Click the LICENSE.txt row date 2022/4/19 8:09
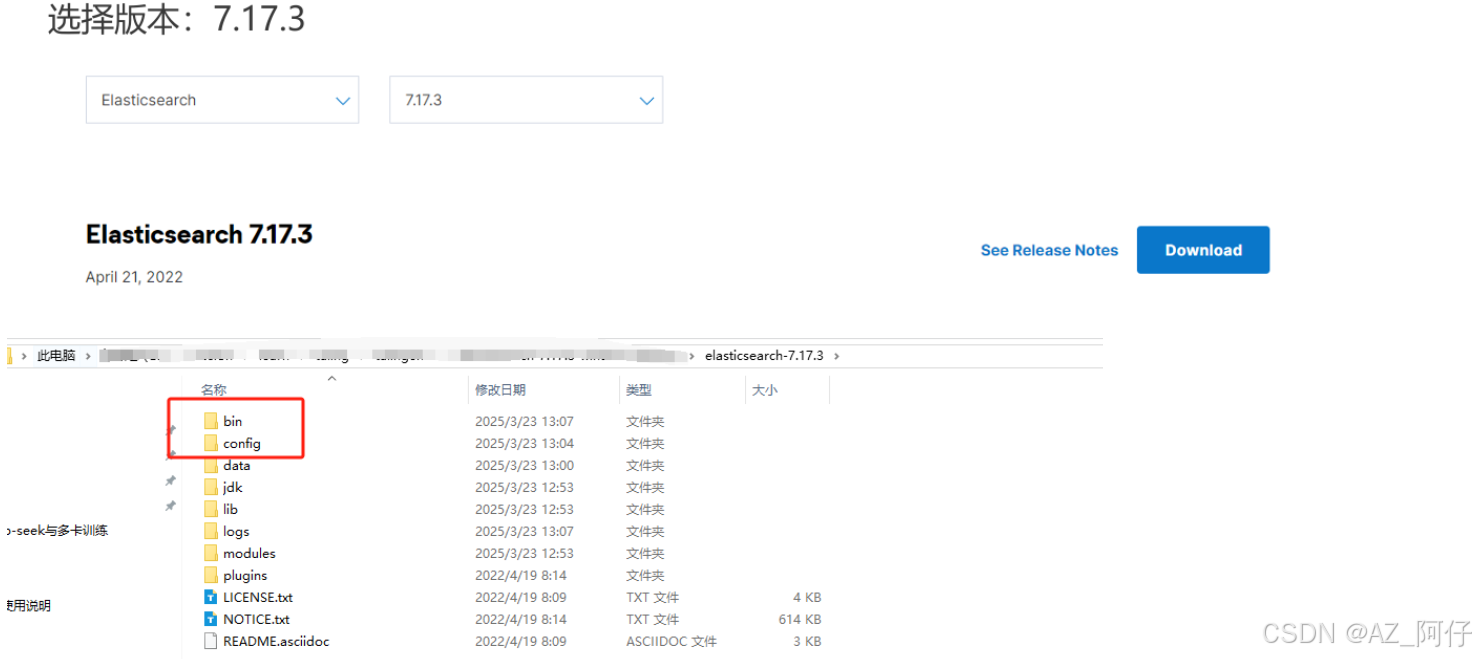The image size is (1476, 659). point(521,597)
